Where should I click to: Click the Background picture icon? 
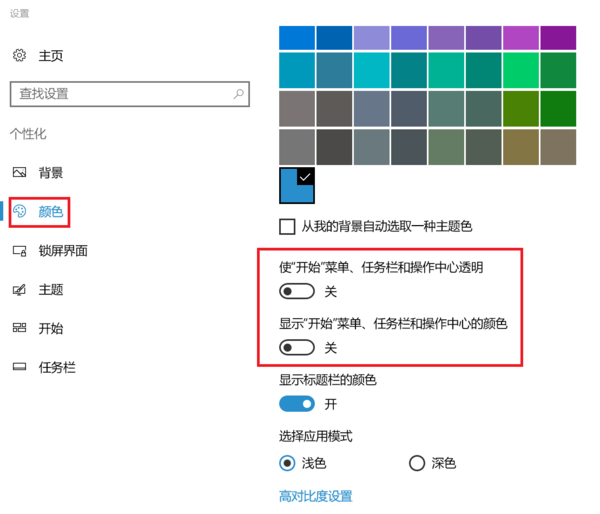tap(19, 173)
